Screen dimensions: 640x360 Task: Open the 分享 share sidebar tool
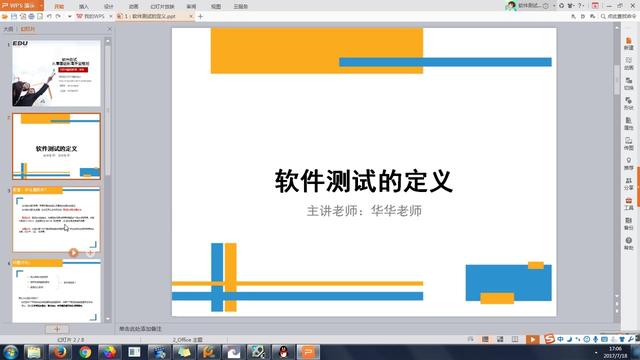tap(629, 184)
